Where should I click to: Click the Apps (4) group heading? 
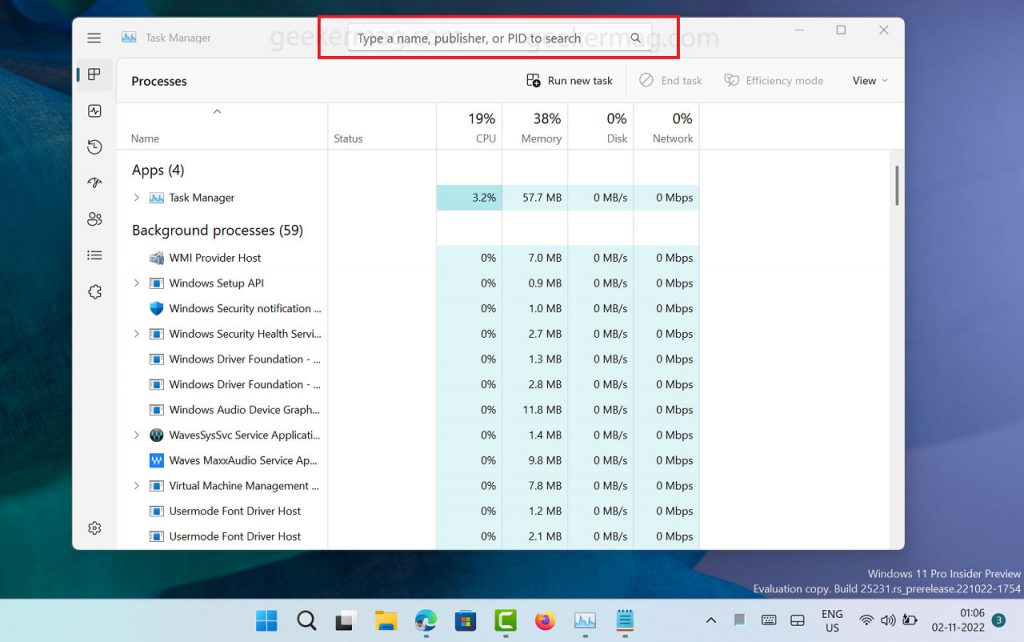(x=158, y=170)
